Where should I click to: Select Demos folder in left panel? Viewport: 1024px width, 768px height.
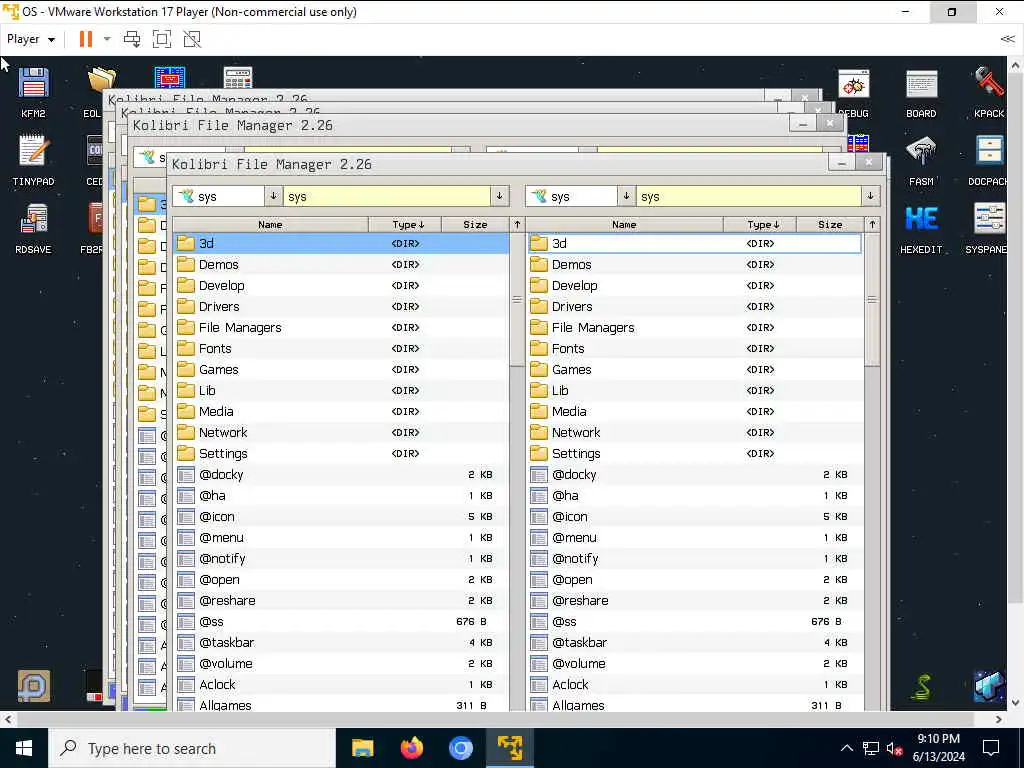click(x=341, y=264)
